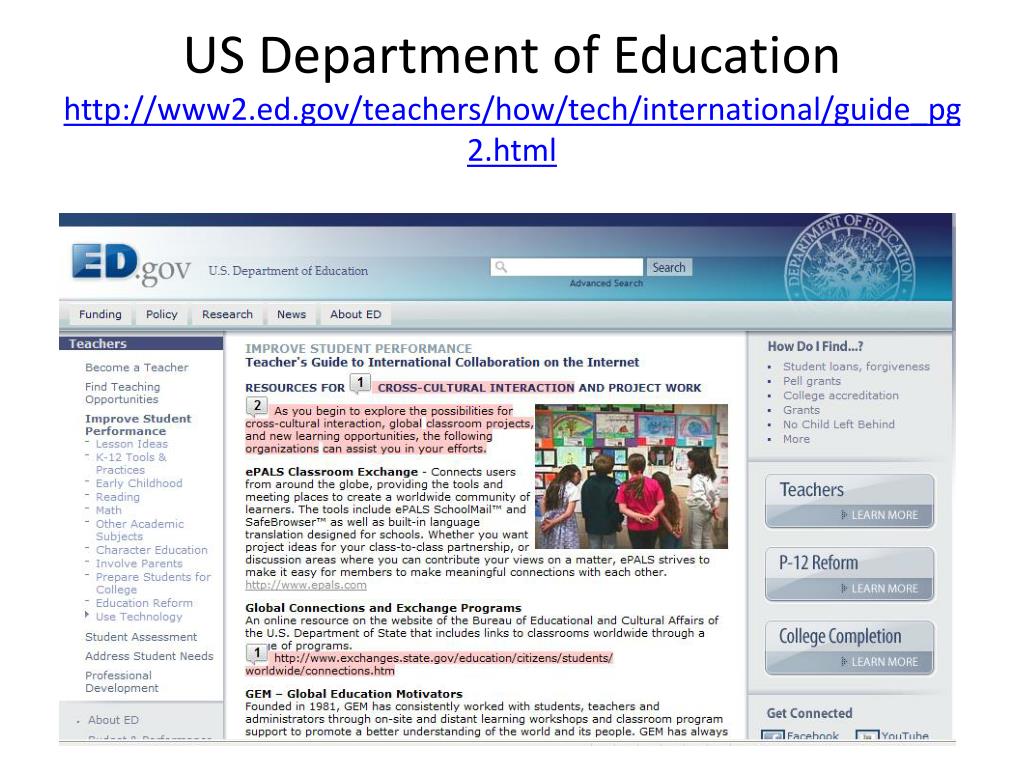Open Education Reform sidebar link
Image resolution: width=1024 pixels, height=768 pixels.
pyautogui.click(x=144, y=603)
